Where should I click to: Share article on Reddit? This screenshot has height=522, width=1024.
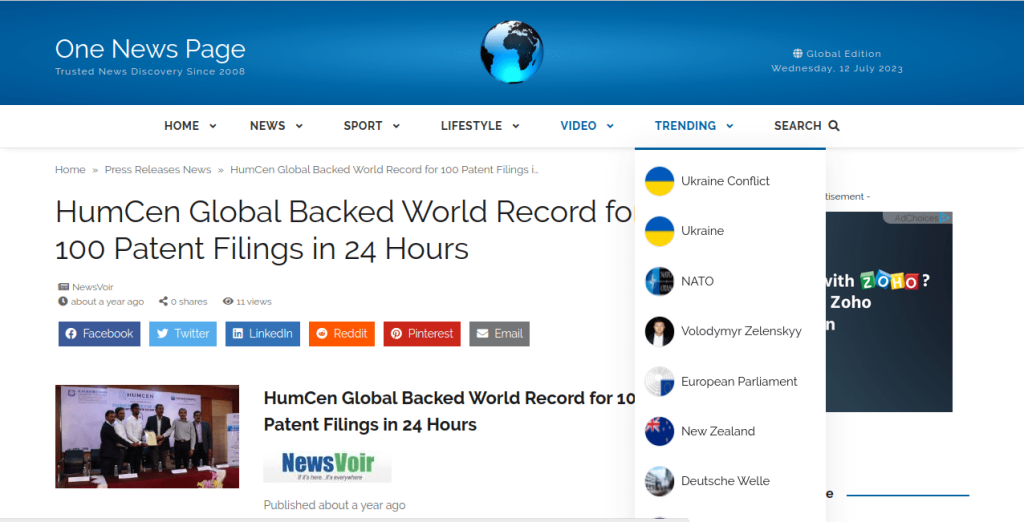point(342,334)
